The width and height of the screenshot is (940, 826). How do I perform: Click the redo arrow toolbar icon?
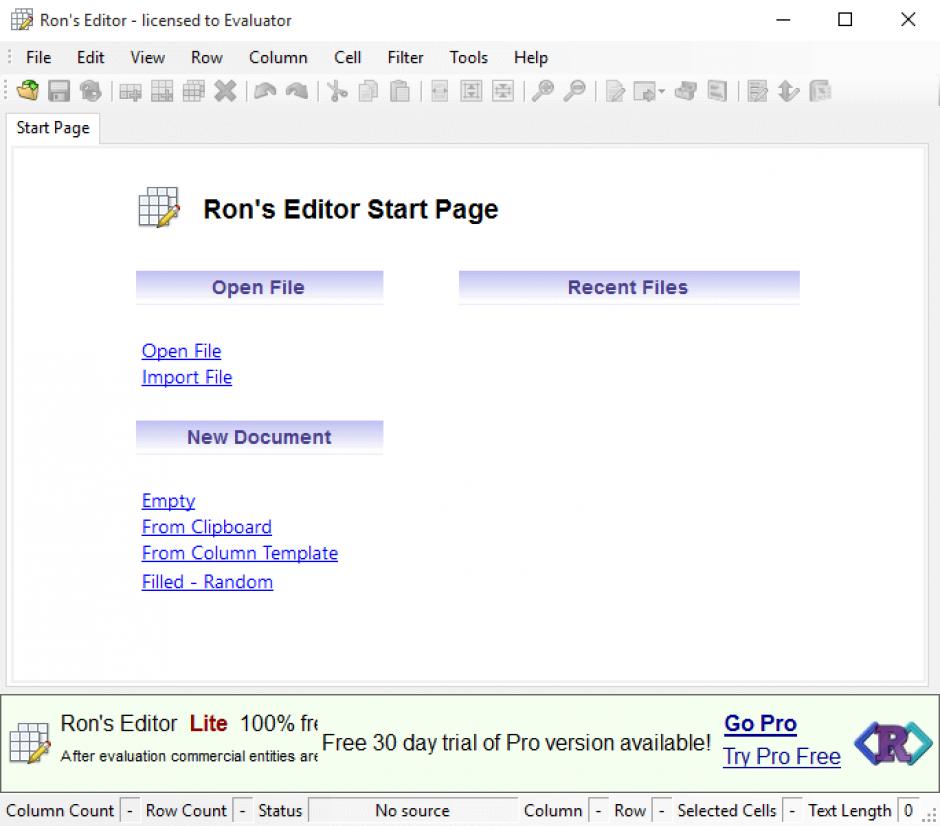click(296, 91)
